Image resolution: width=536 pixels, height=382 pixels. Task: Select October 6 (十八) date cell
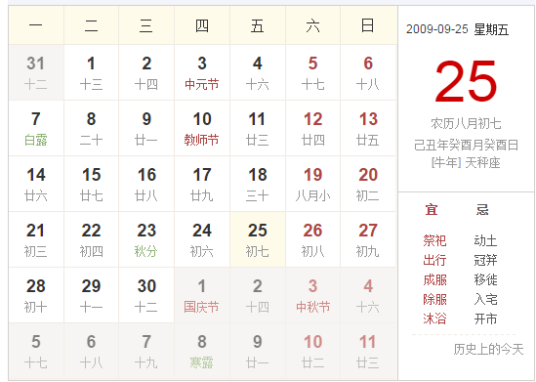[x=91, y=351]
